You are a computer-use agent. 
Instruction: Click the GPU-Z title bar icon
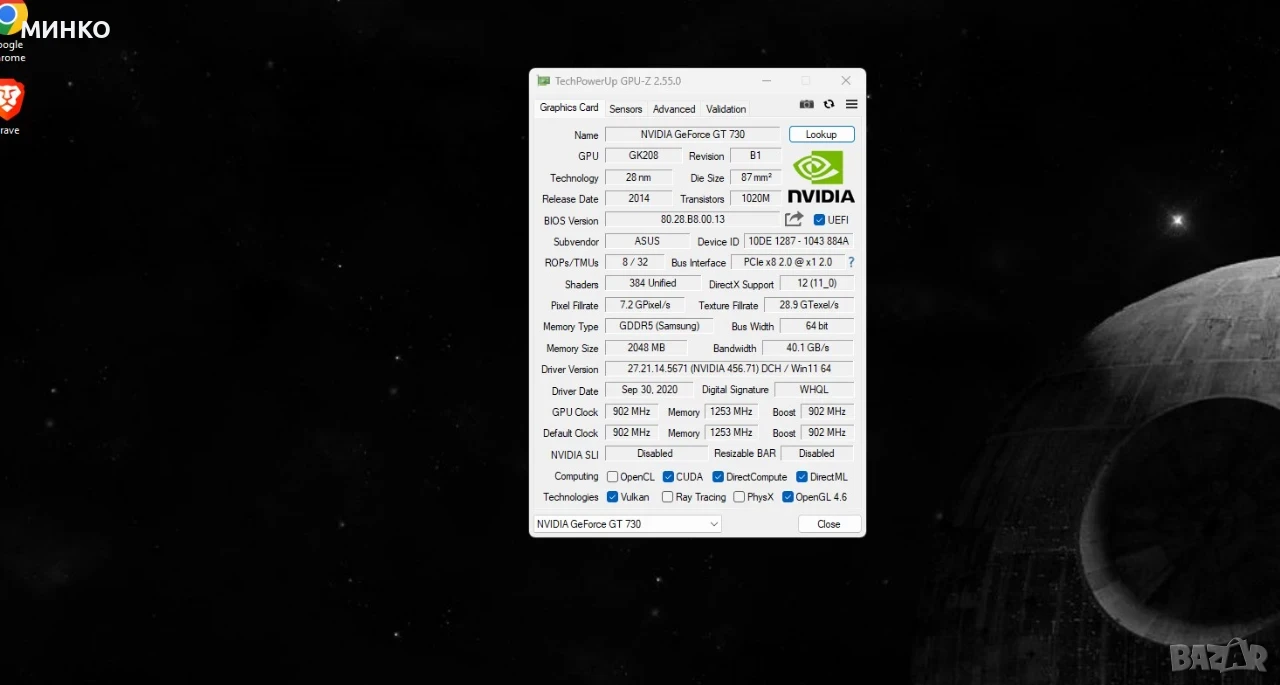coord(543,81)
